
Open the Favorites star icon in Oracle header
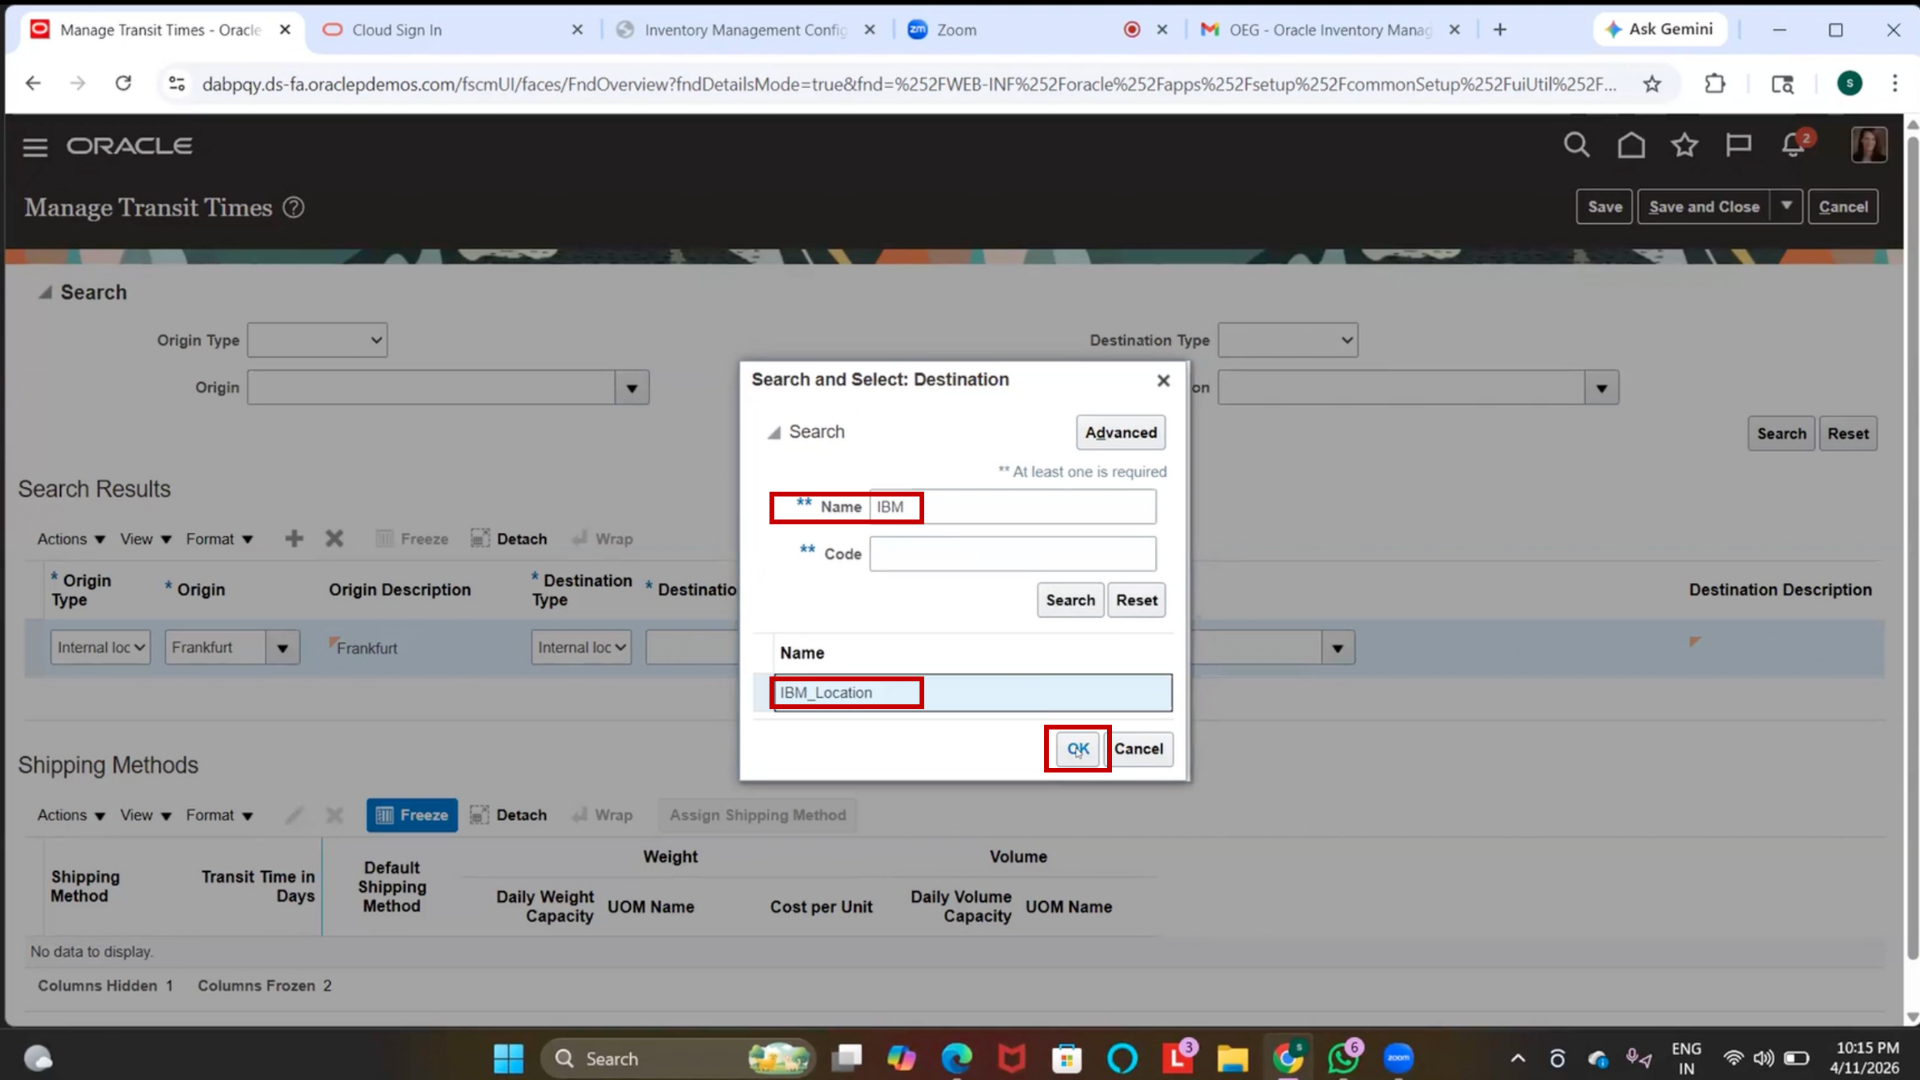1685,146
